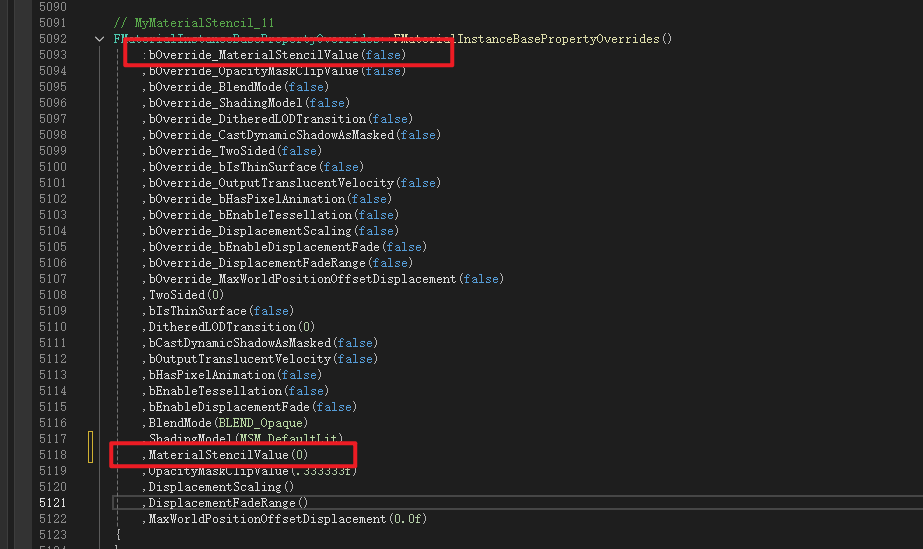Click the MyMaterialStencil_11 comment
Viewport: 923px width, 549px height.
point(194,23)
